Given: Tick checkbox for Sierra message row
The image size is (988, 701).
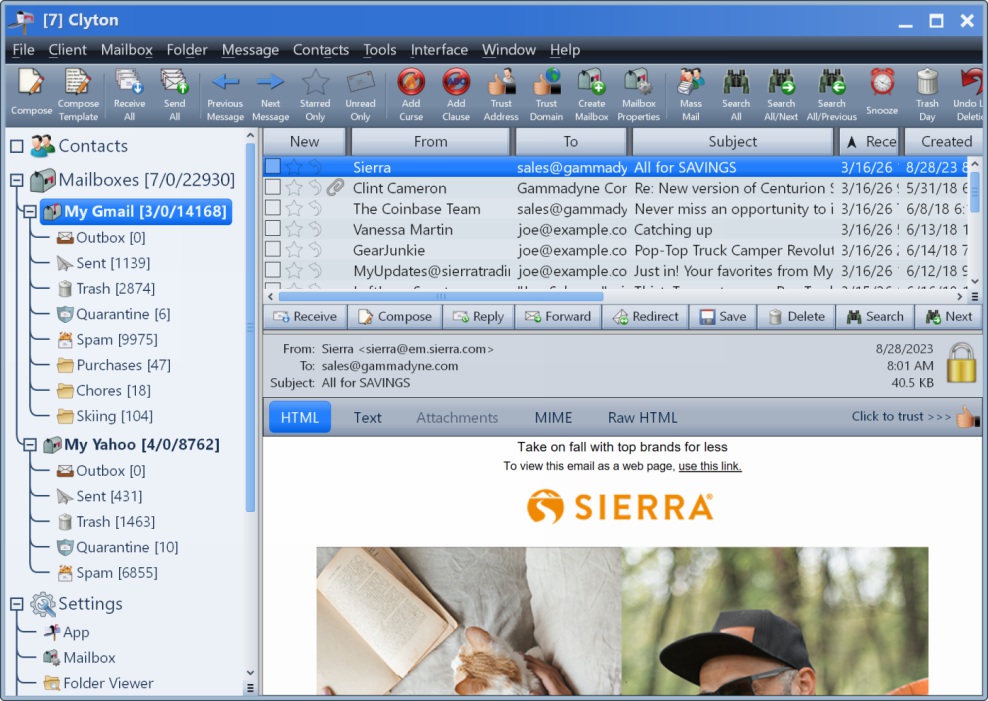Looking at the screenshot, I should click(272, 166).
